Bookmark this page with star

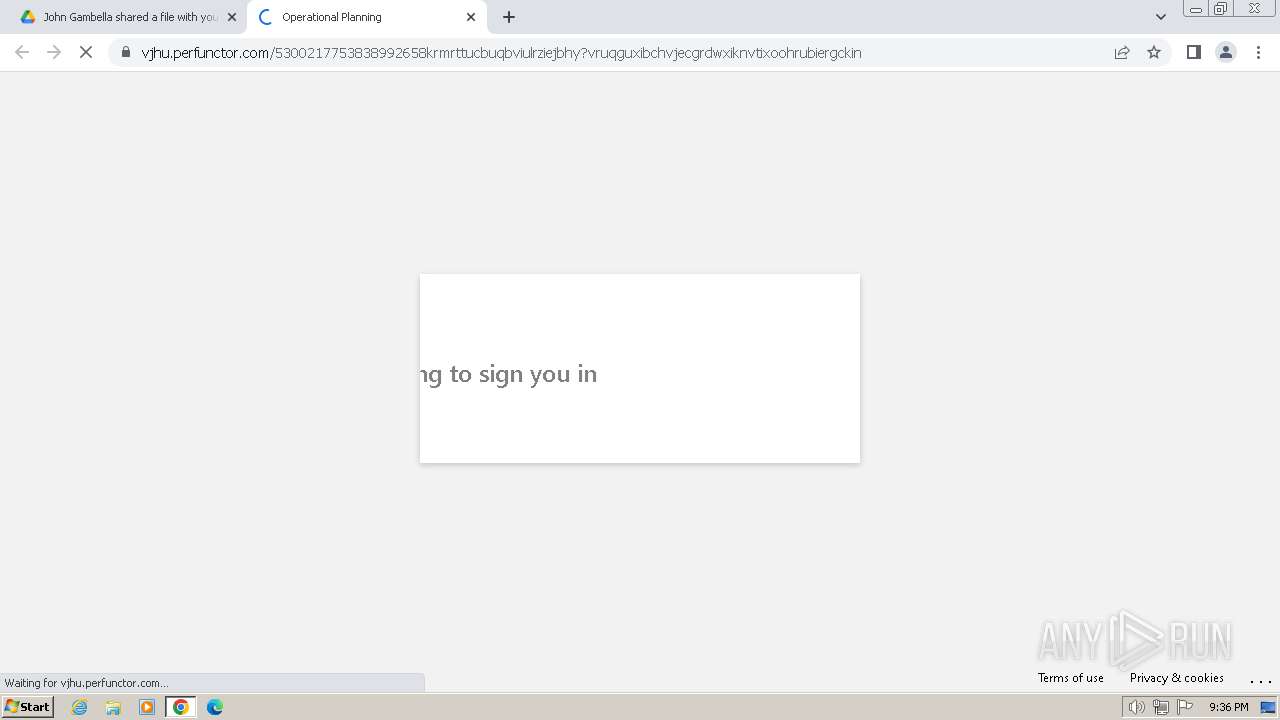pos(1154,52)
